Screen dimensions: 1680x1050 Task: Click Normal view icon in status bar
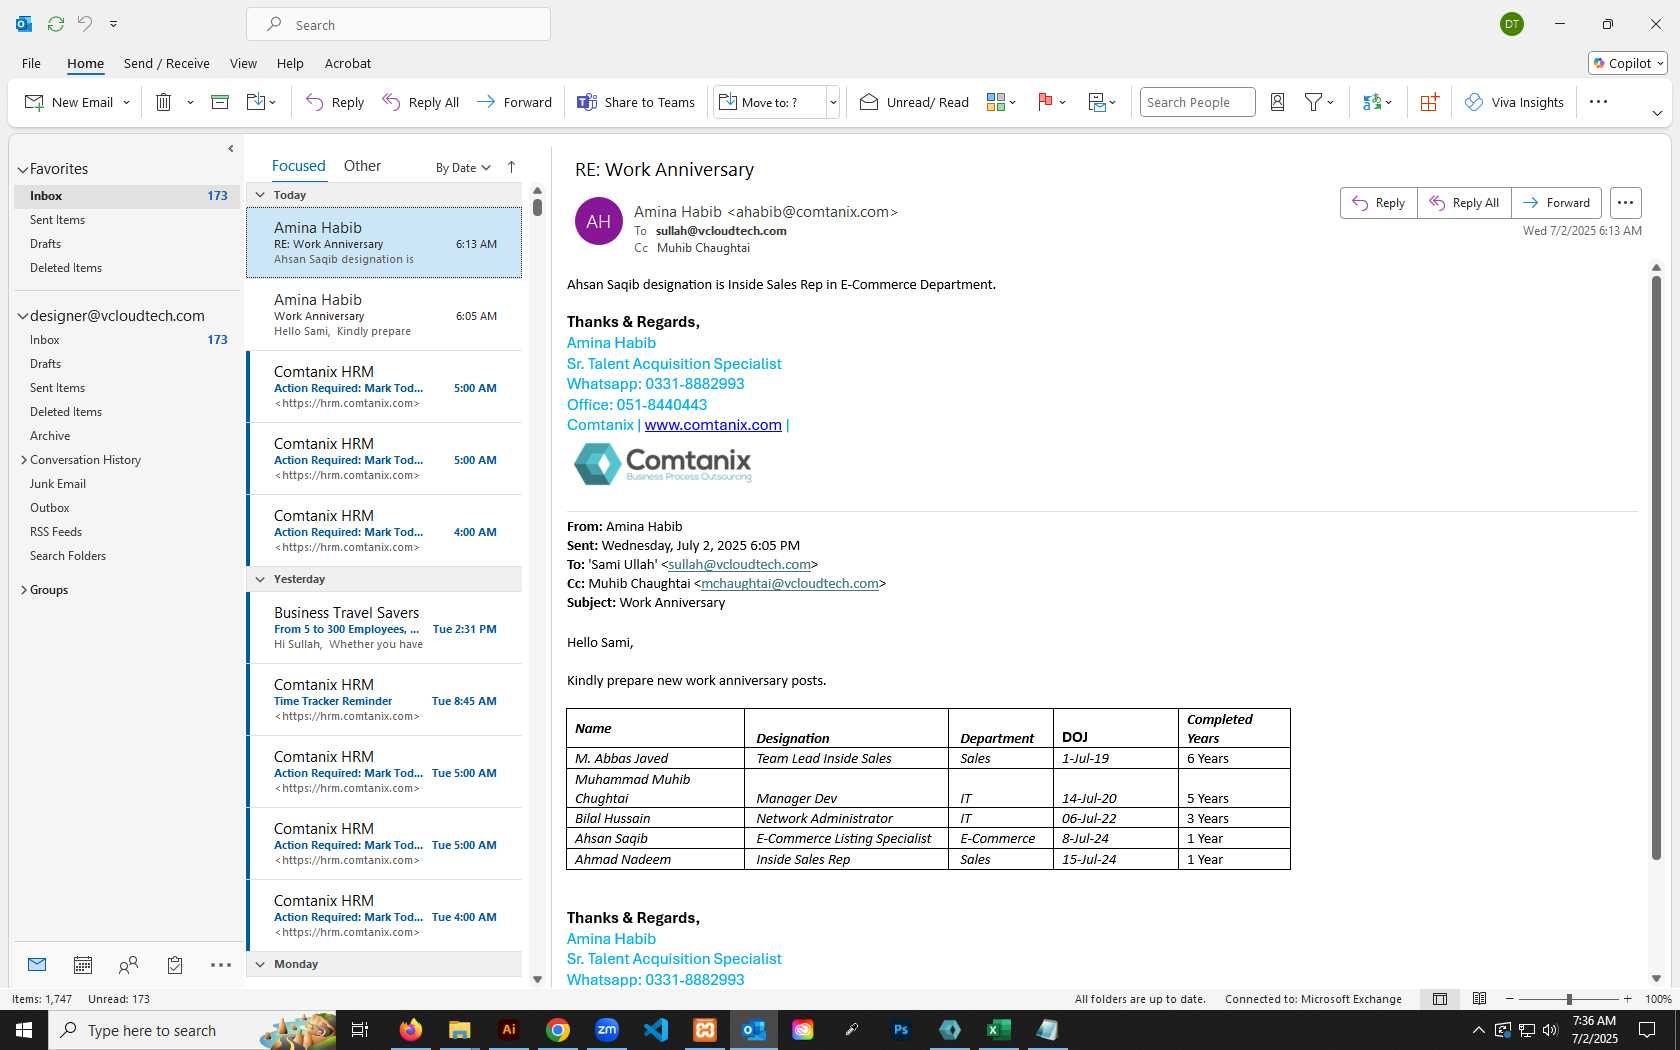tap(1440, 999)
